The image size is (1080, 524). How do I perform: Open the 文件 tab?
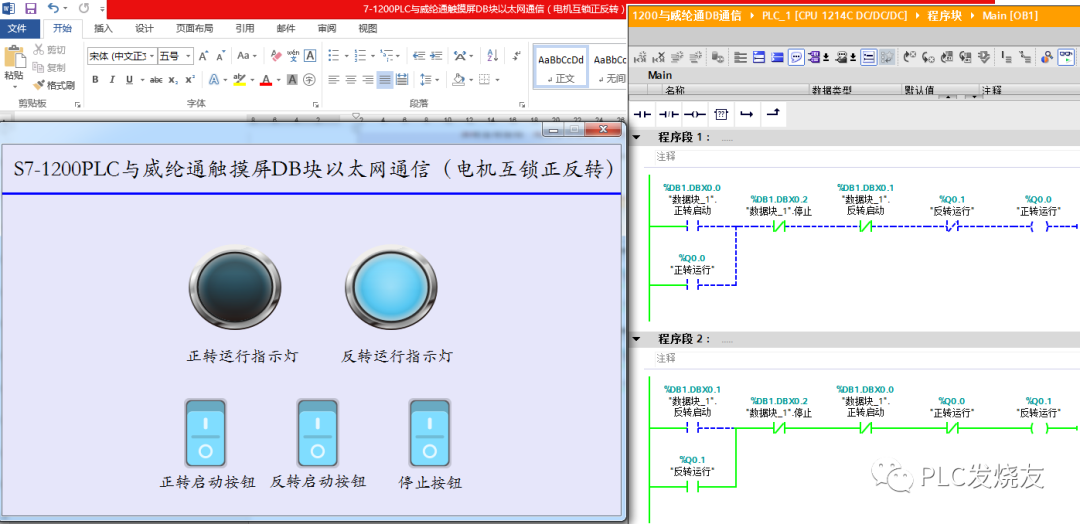click(x=17, y=28)
